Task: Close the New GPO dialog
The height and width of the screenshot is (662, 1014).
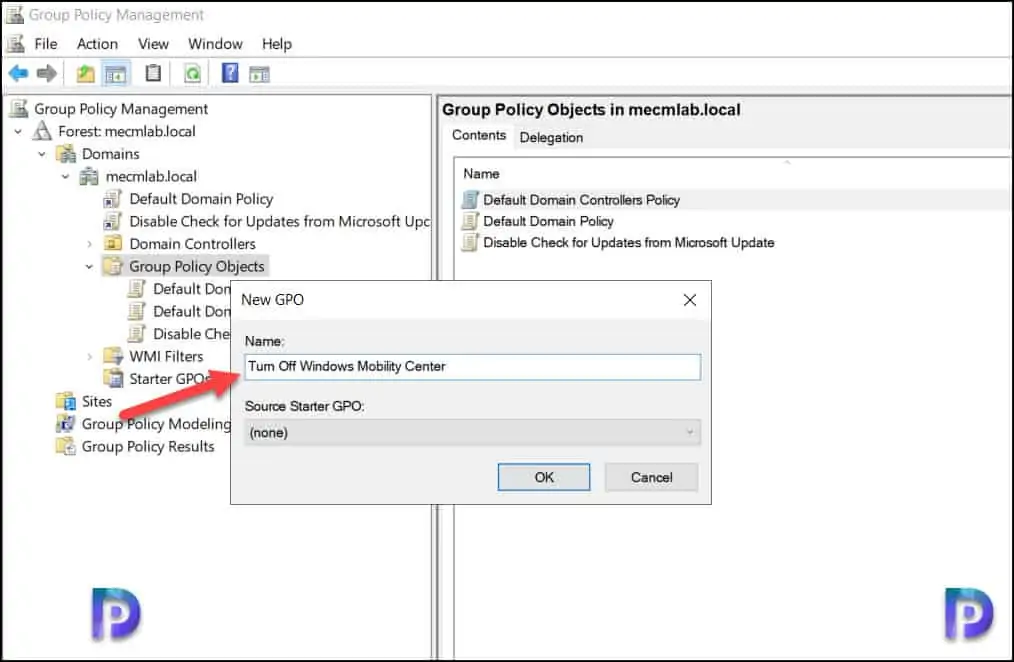Action: click(x=690, y=300)
